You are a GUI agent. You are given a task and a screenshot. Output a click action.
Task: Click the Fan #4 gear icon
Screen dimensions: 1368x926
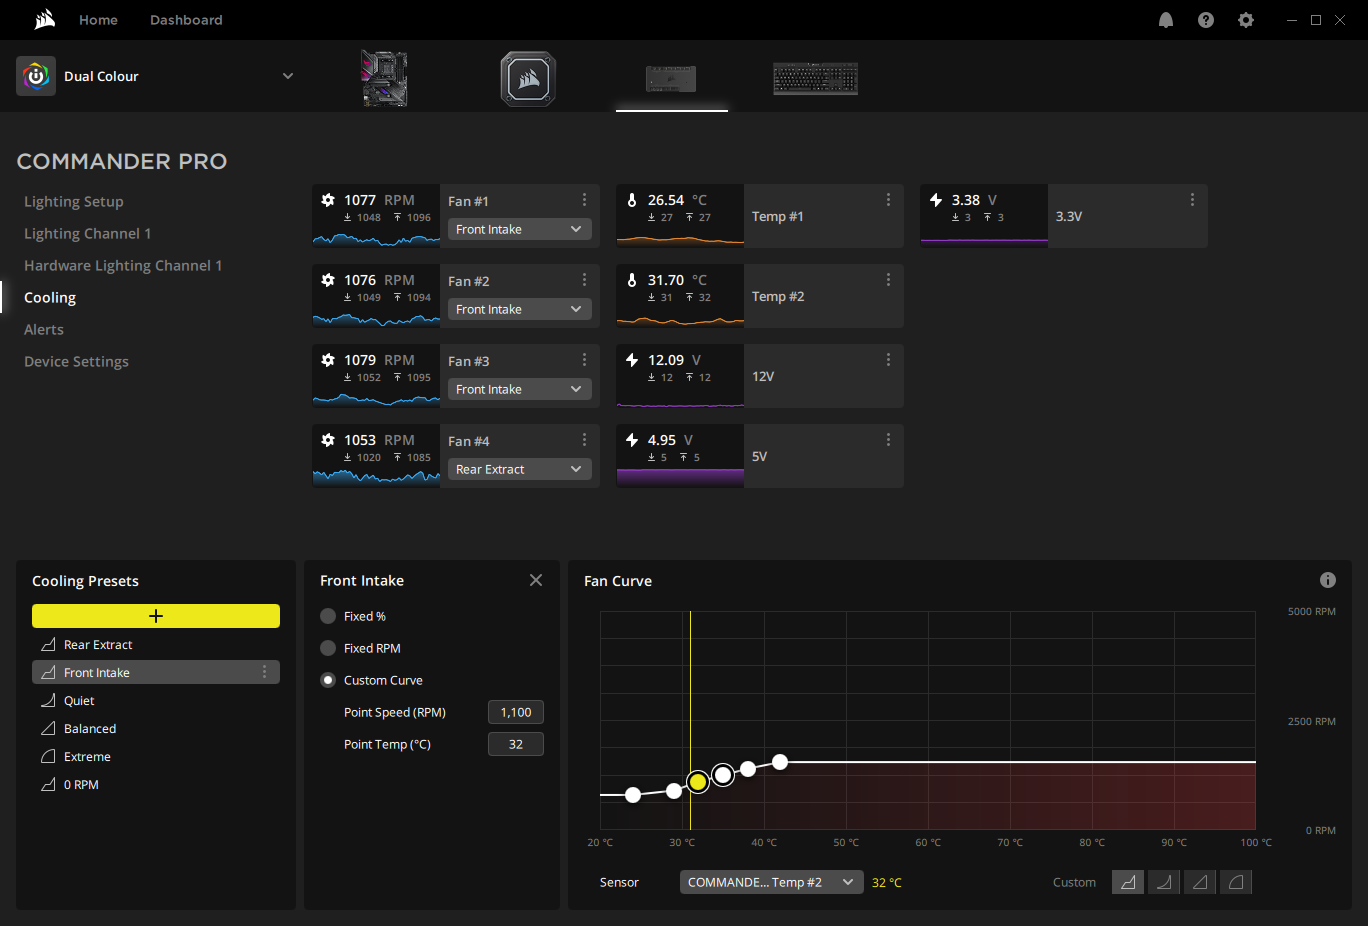pos(328,440)
